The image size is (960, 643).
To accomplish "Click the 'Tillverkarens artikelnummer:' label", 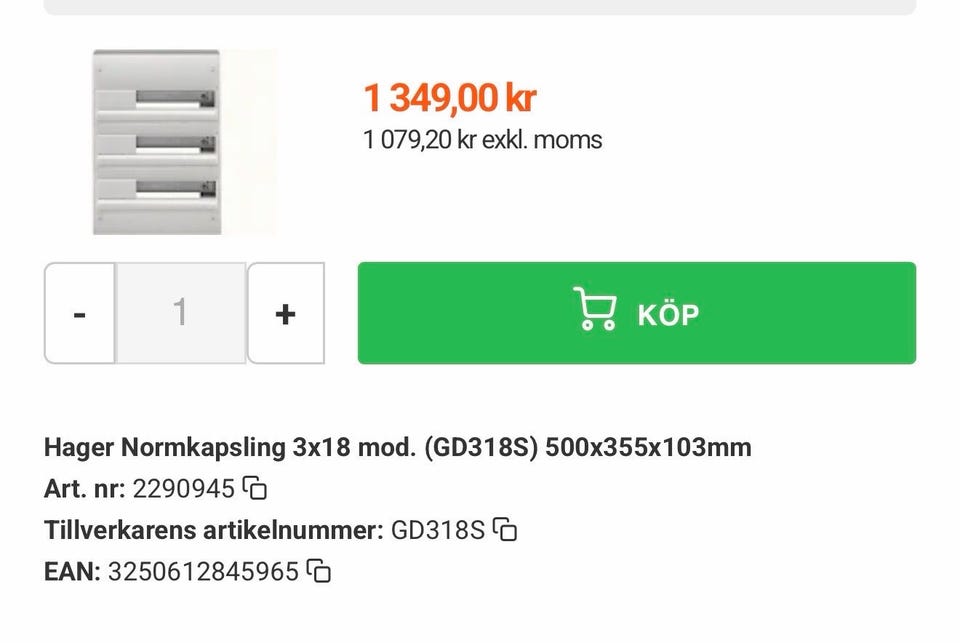I will [x=213, y=530].
